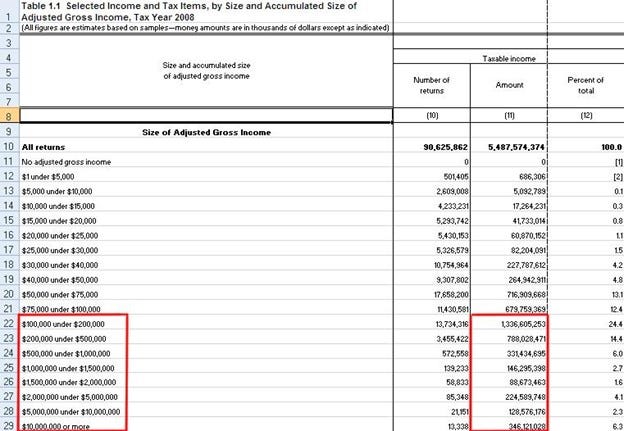The height and width of the screenshot is (431, 624).
Task: Click the 'Percent of total' column header
Action: 585,85
